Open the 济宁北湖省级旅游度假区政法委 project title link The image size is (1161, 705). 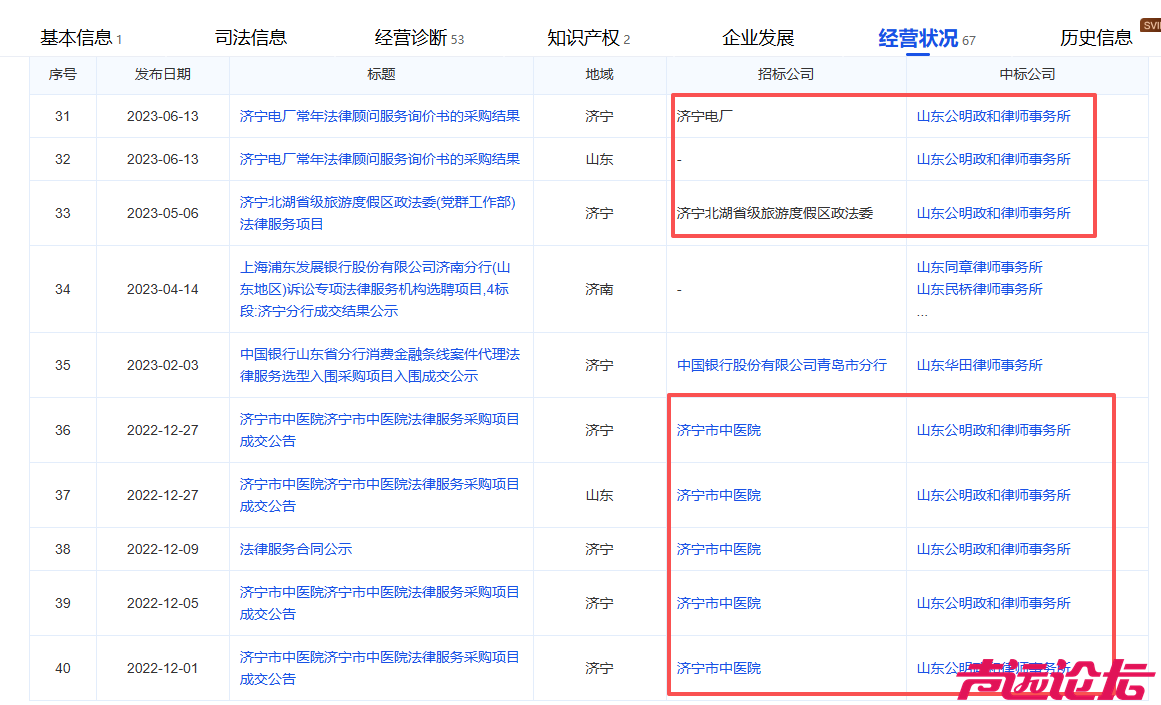click(378, 213)
